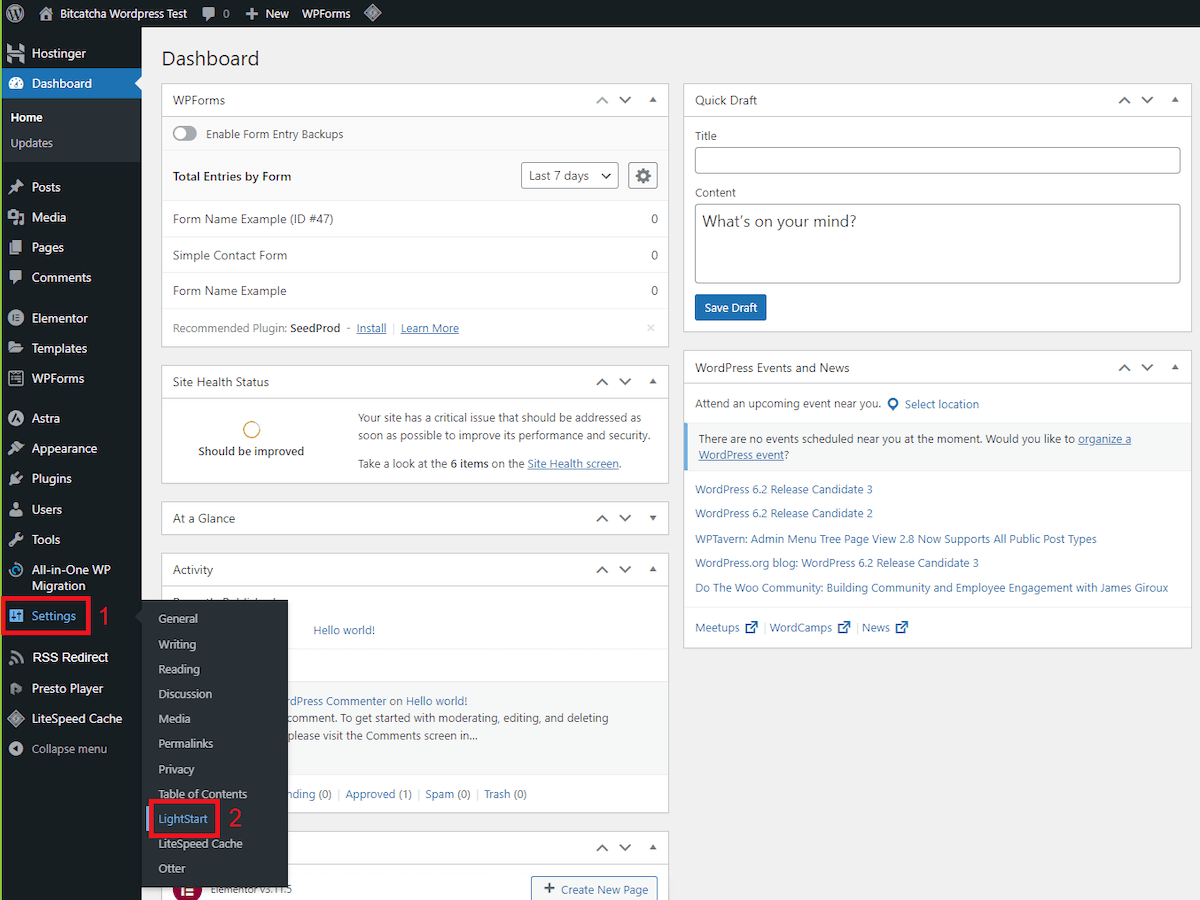Collapse the Quick Draft panel
1200x900 pixels.
point(1176,100)
